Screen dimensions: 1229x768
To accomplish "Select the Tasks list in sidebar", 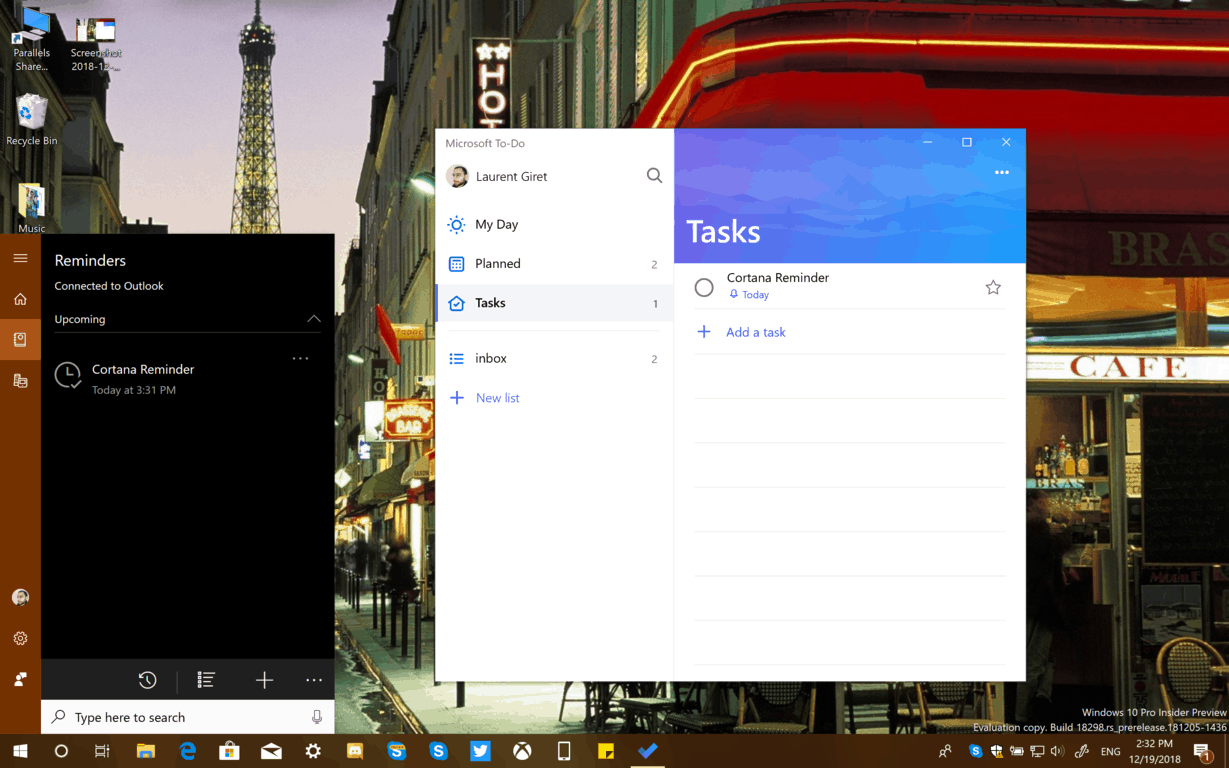I will (x=554, y=303).
